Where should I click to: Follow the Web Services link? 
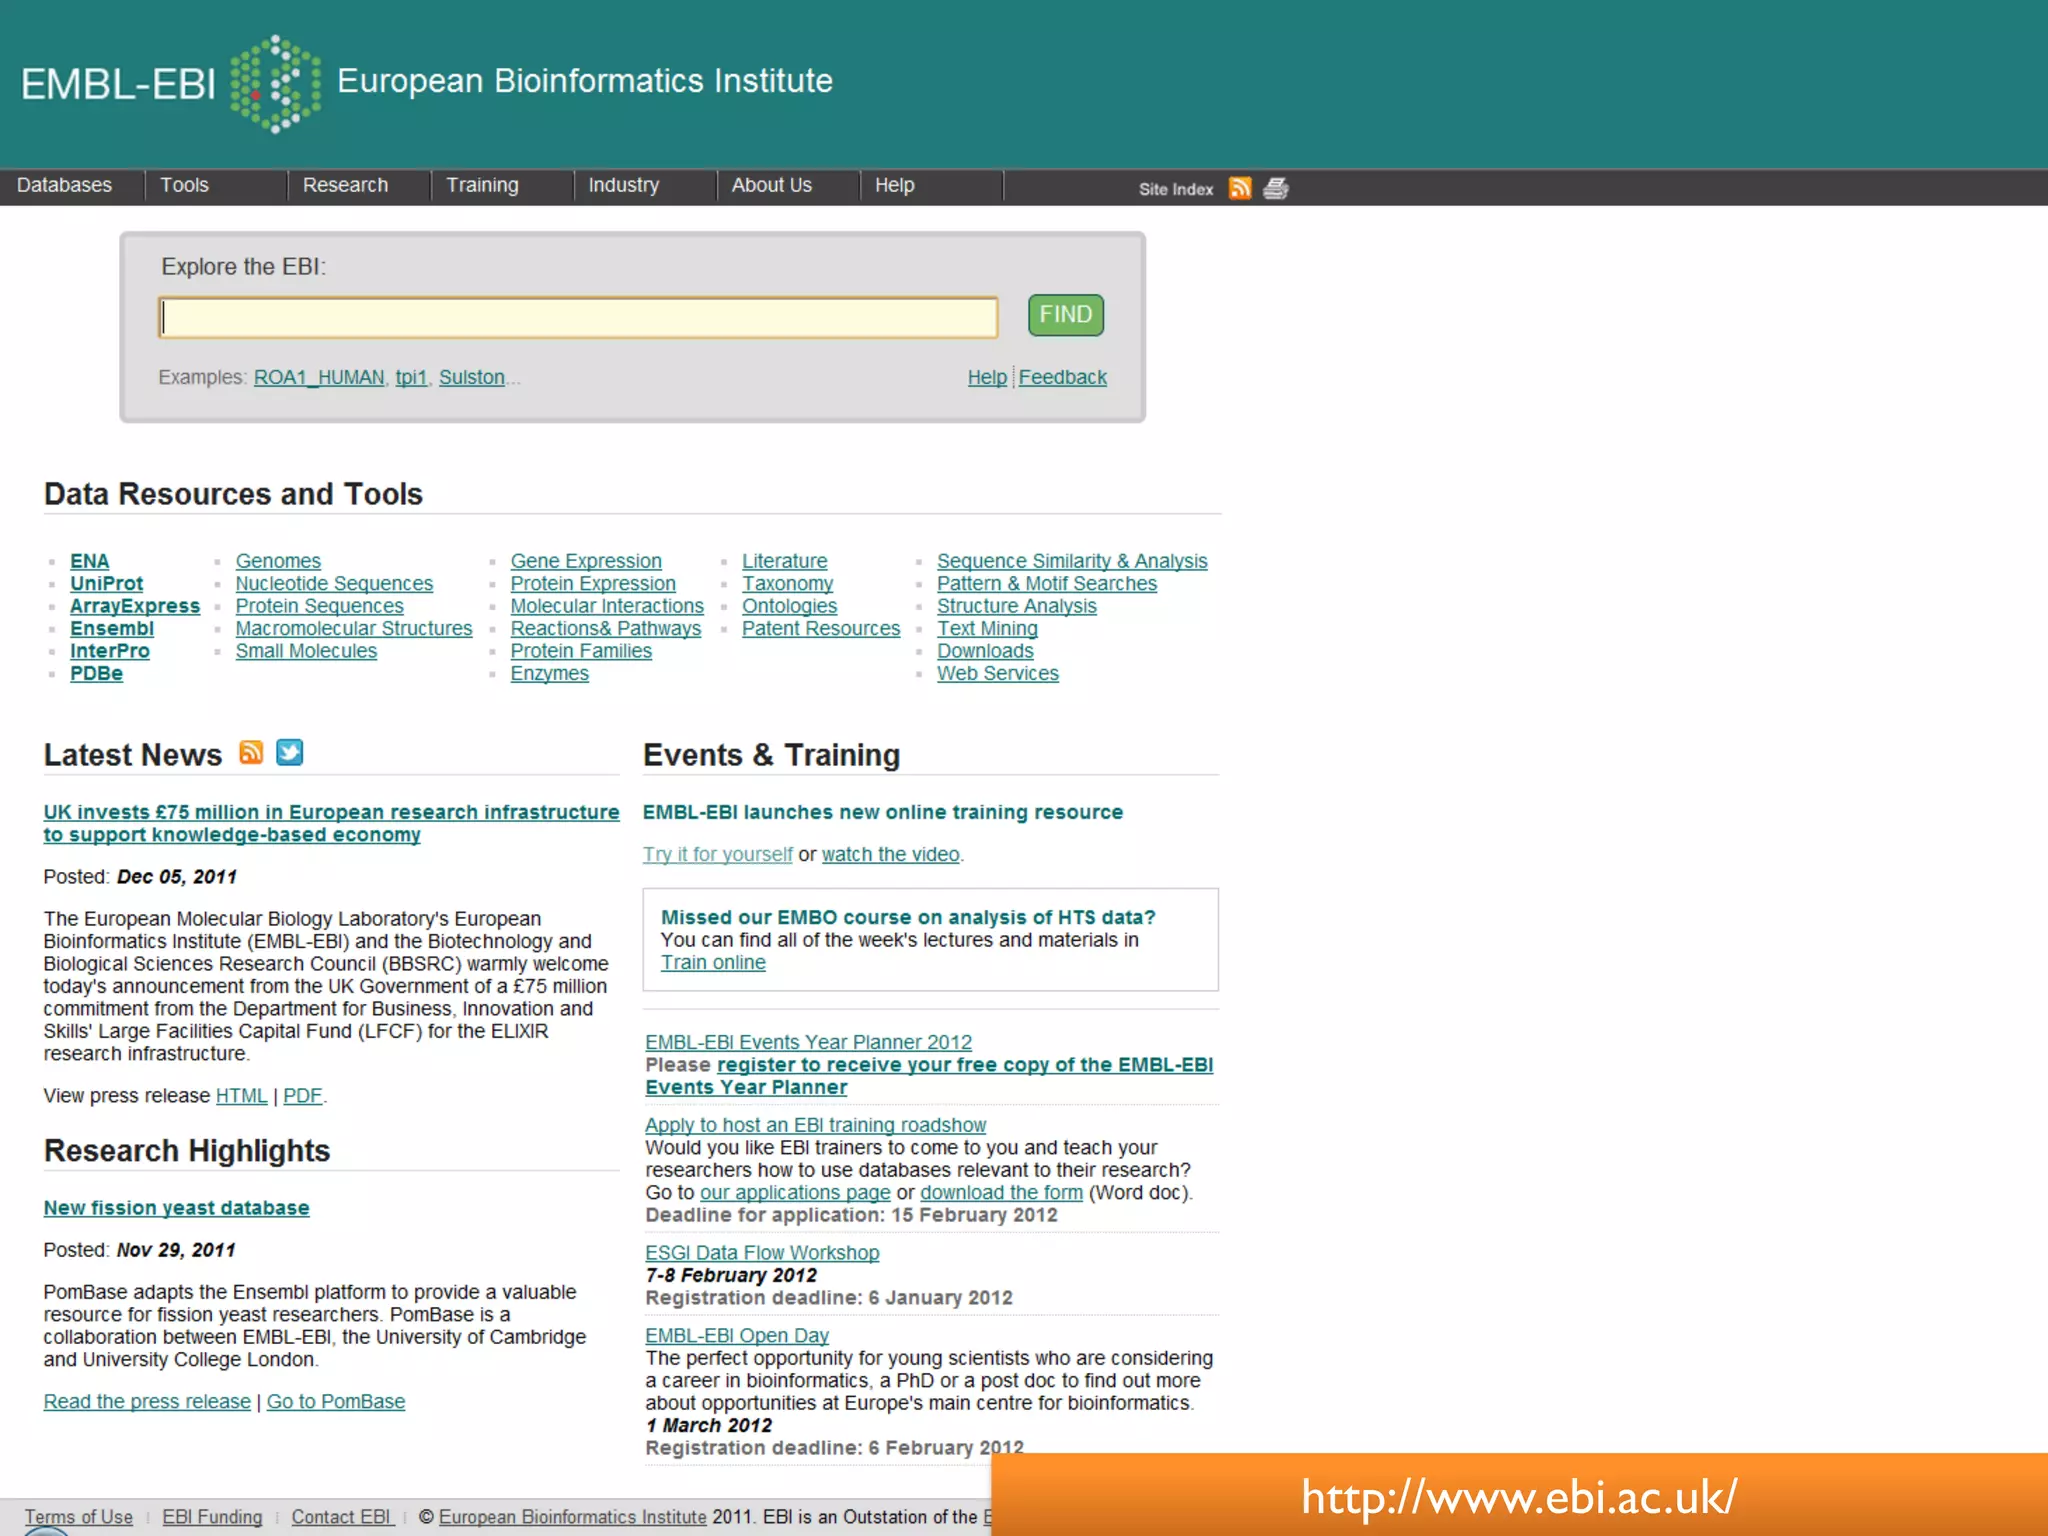pos(997,674)
